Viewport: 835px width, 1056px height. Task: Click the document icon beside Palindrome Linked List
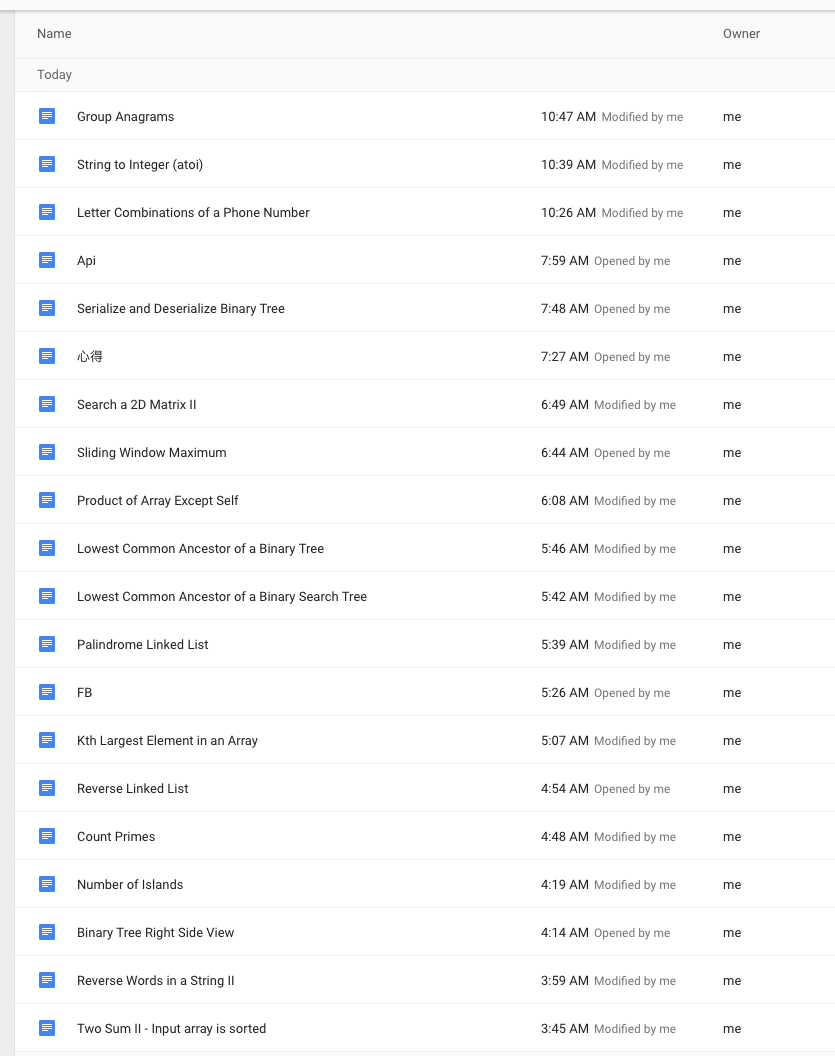[x=46, y=644]
